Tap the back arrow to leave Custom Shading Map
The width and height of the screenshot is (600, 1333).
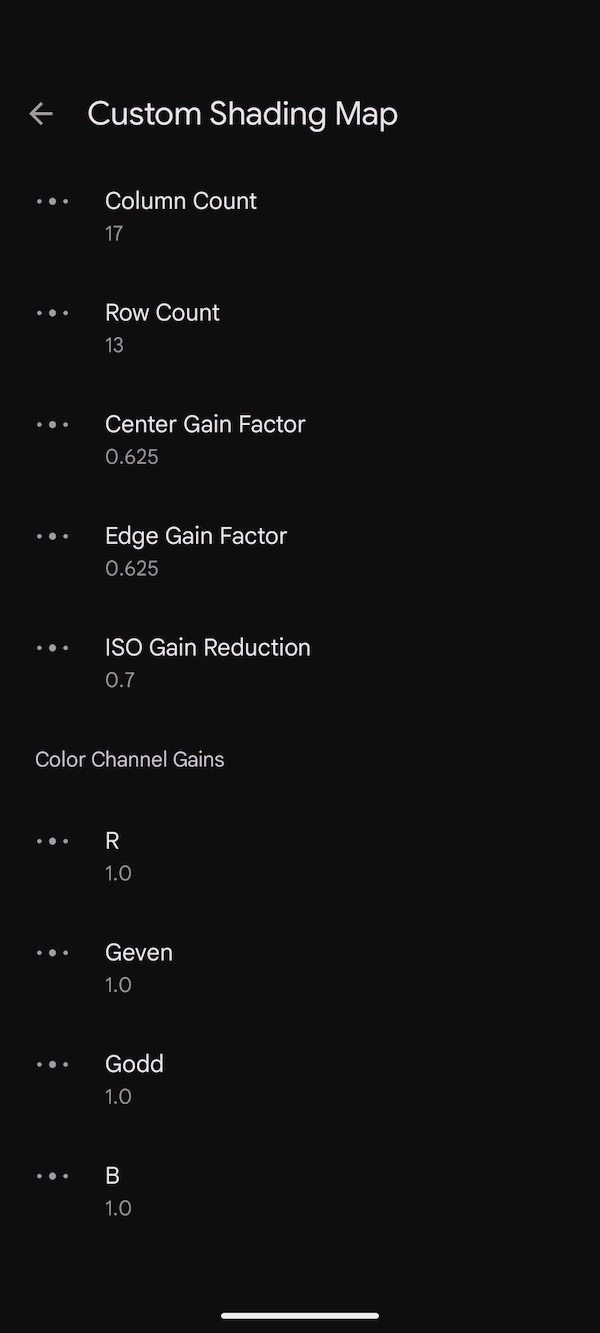pyautogui.click(x=40, y=113)
